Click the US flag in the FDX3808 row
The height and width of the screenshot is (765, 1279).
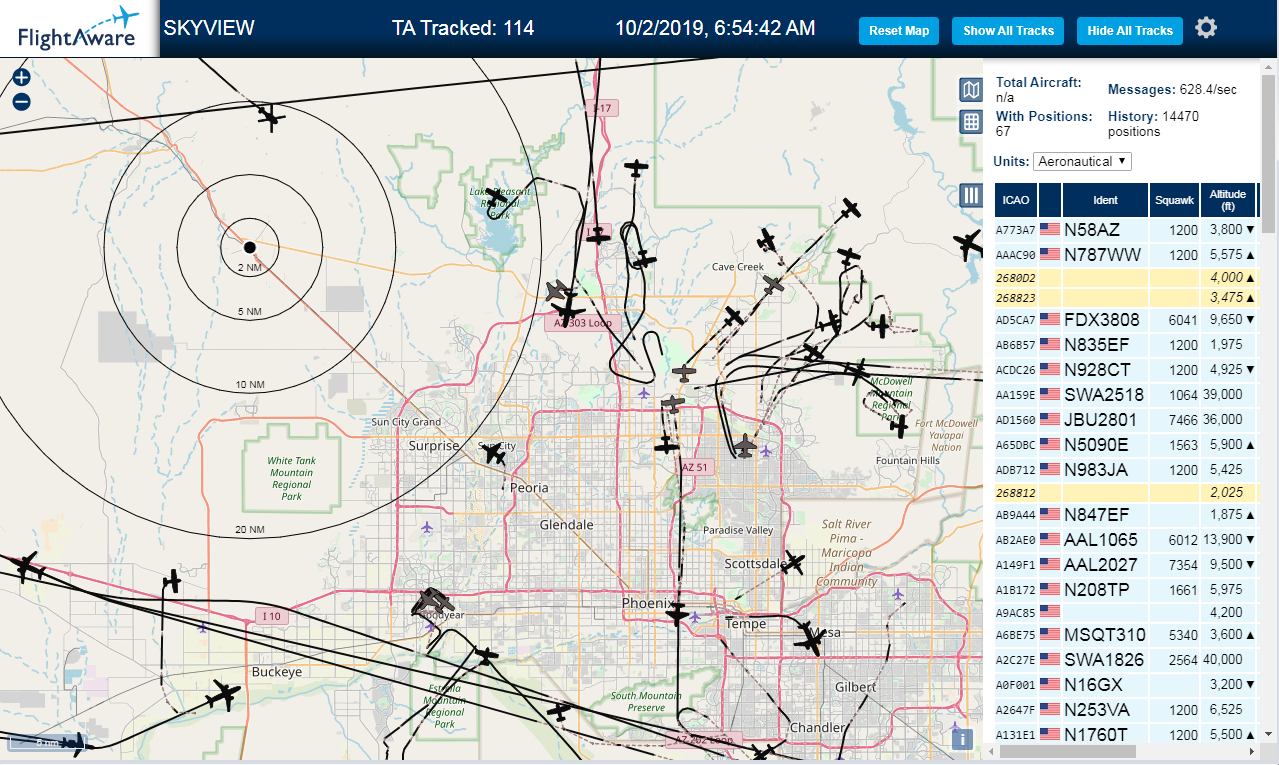[x=1050, y=320]
